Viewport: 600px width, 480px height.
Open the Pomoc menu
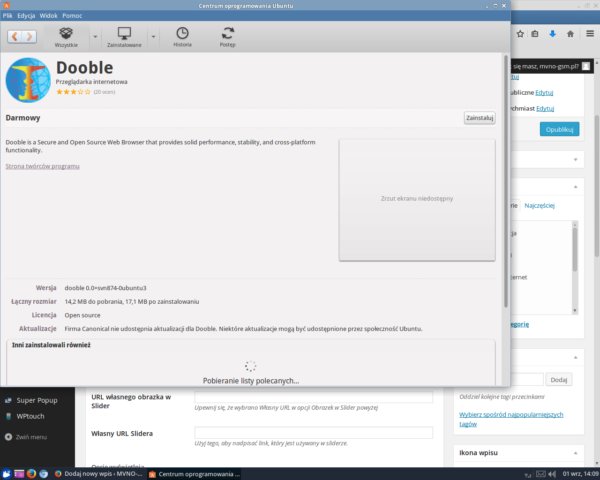click(x=72, y=16)
